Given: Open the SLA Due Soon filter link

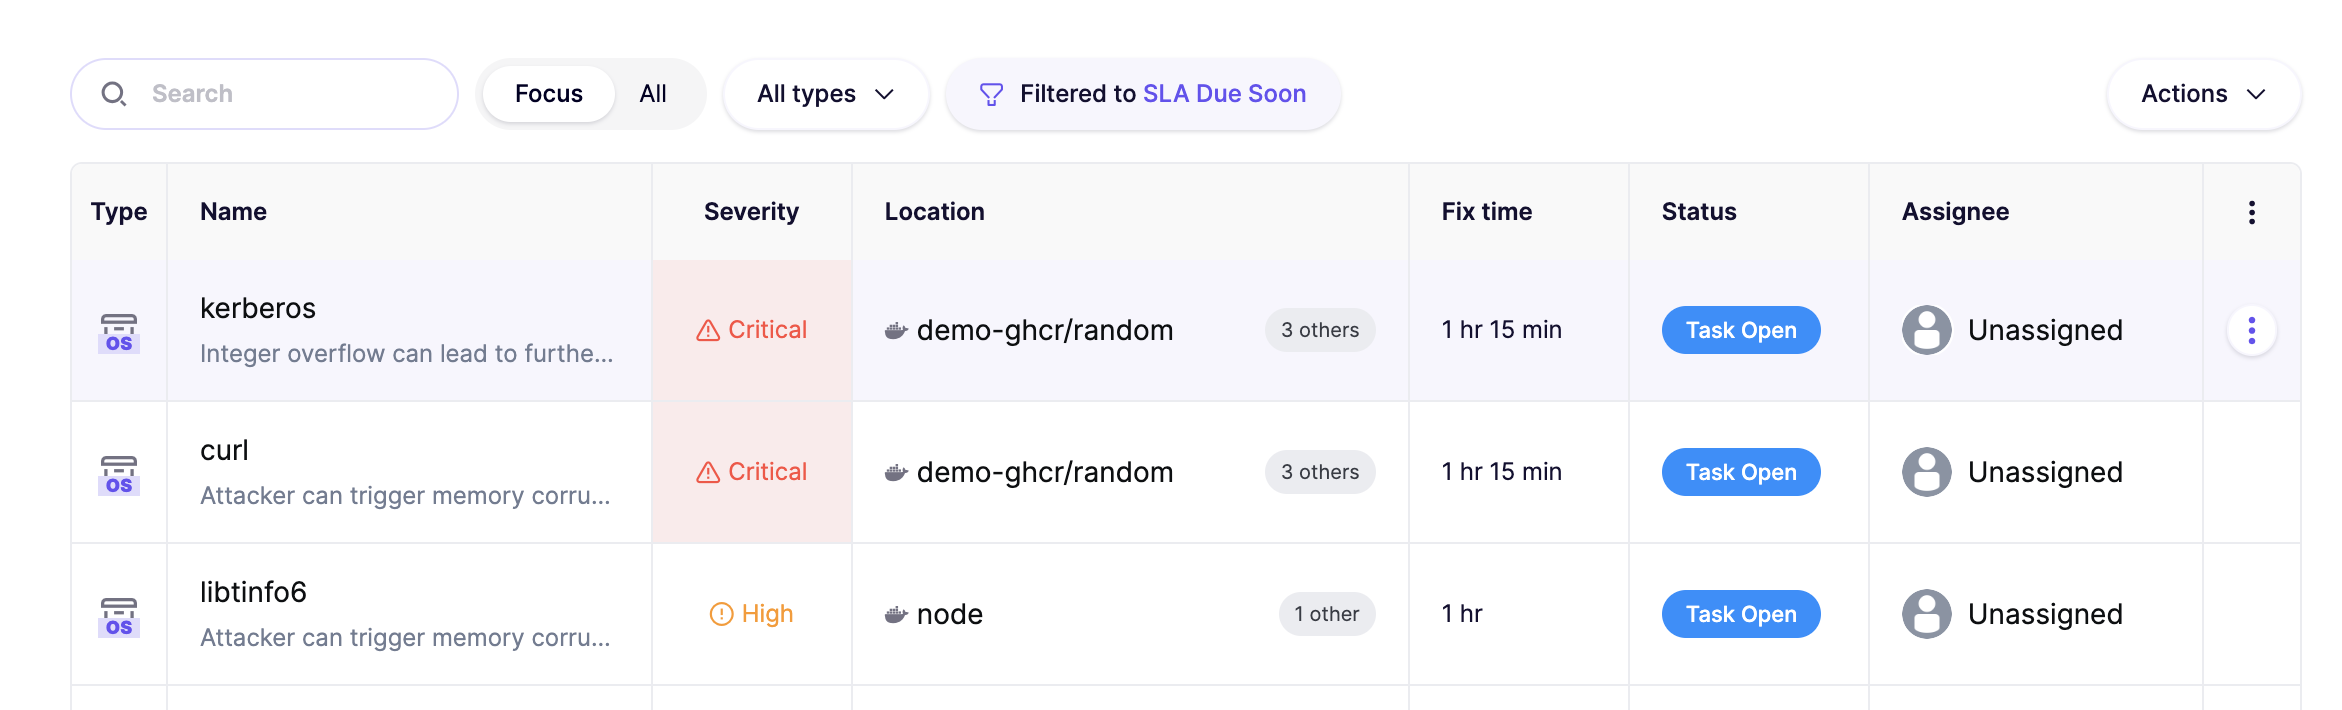Looking at the screenshot, I should pos(1224,94).
